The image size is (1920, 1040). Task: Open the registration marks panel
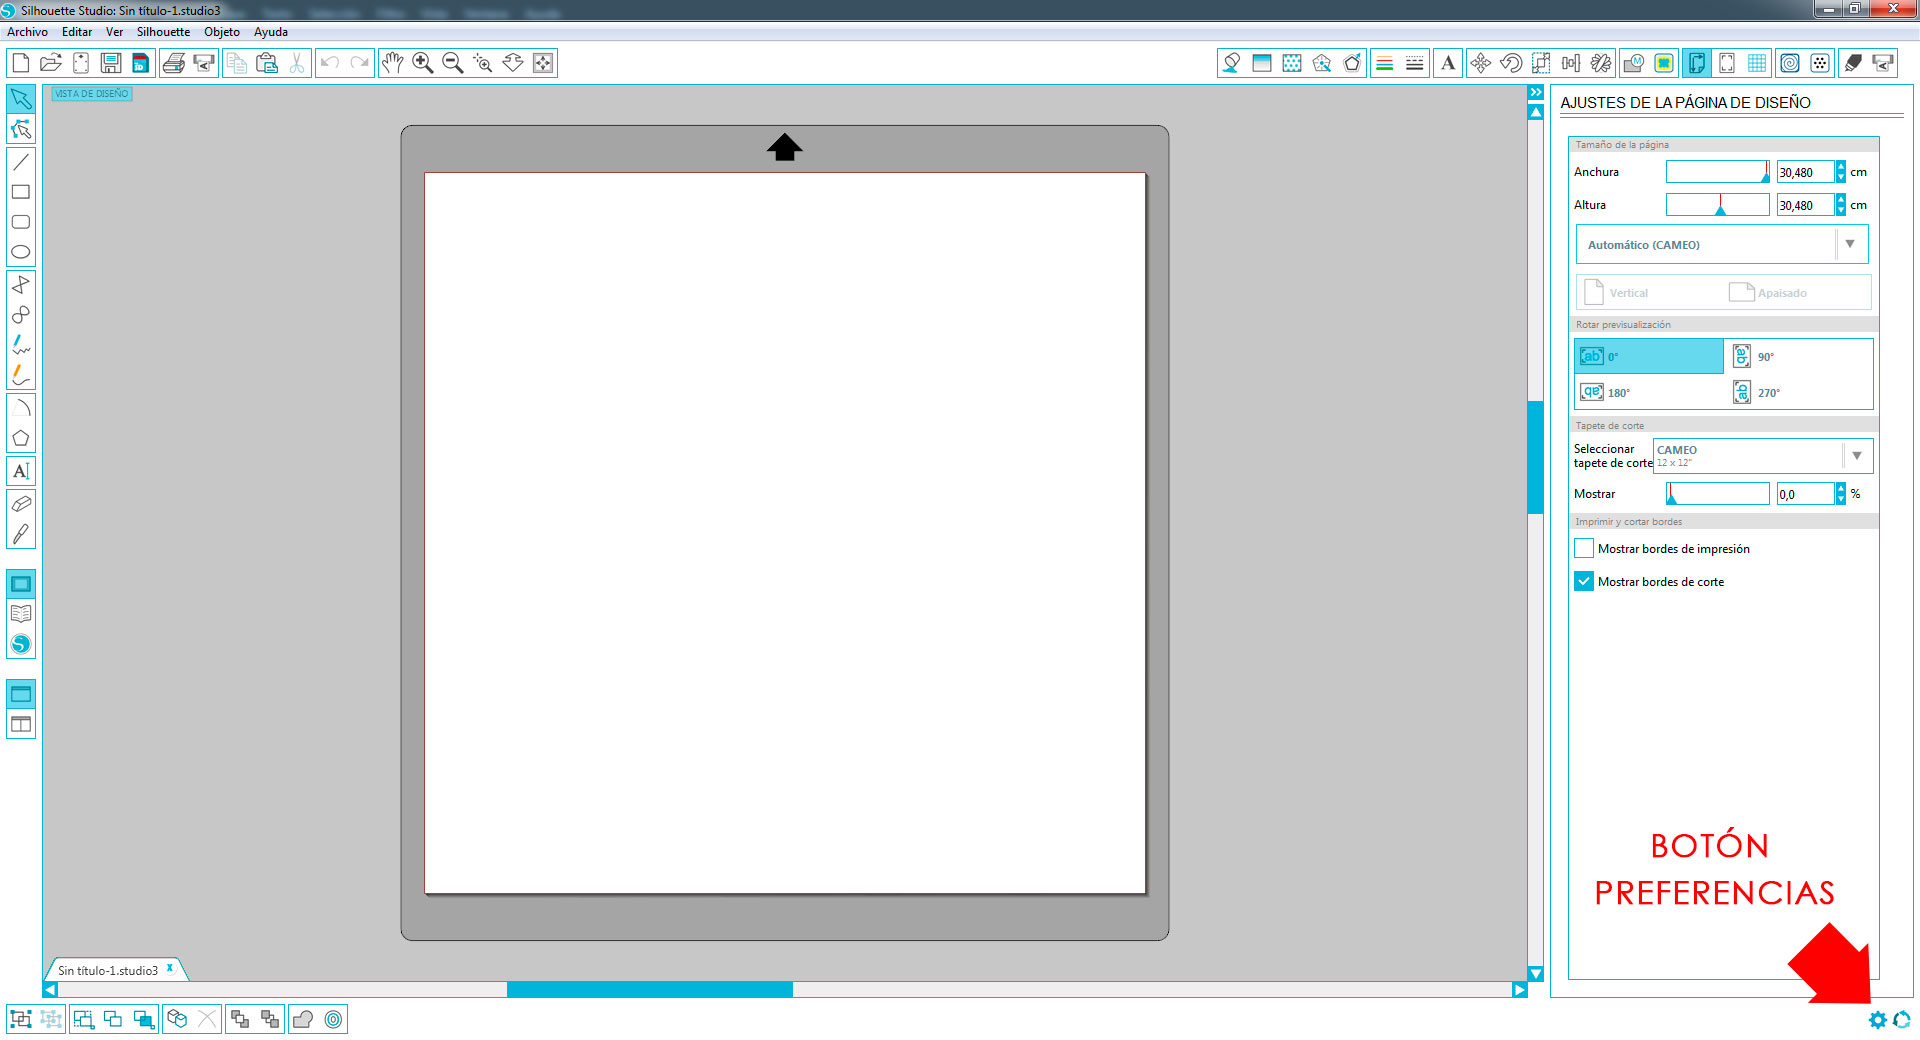1727,63
